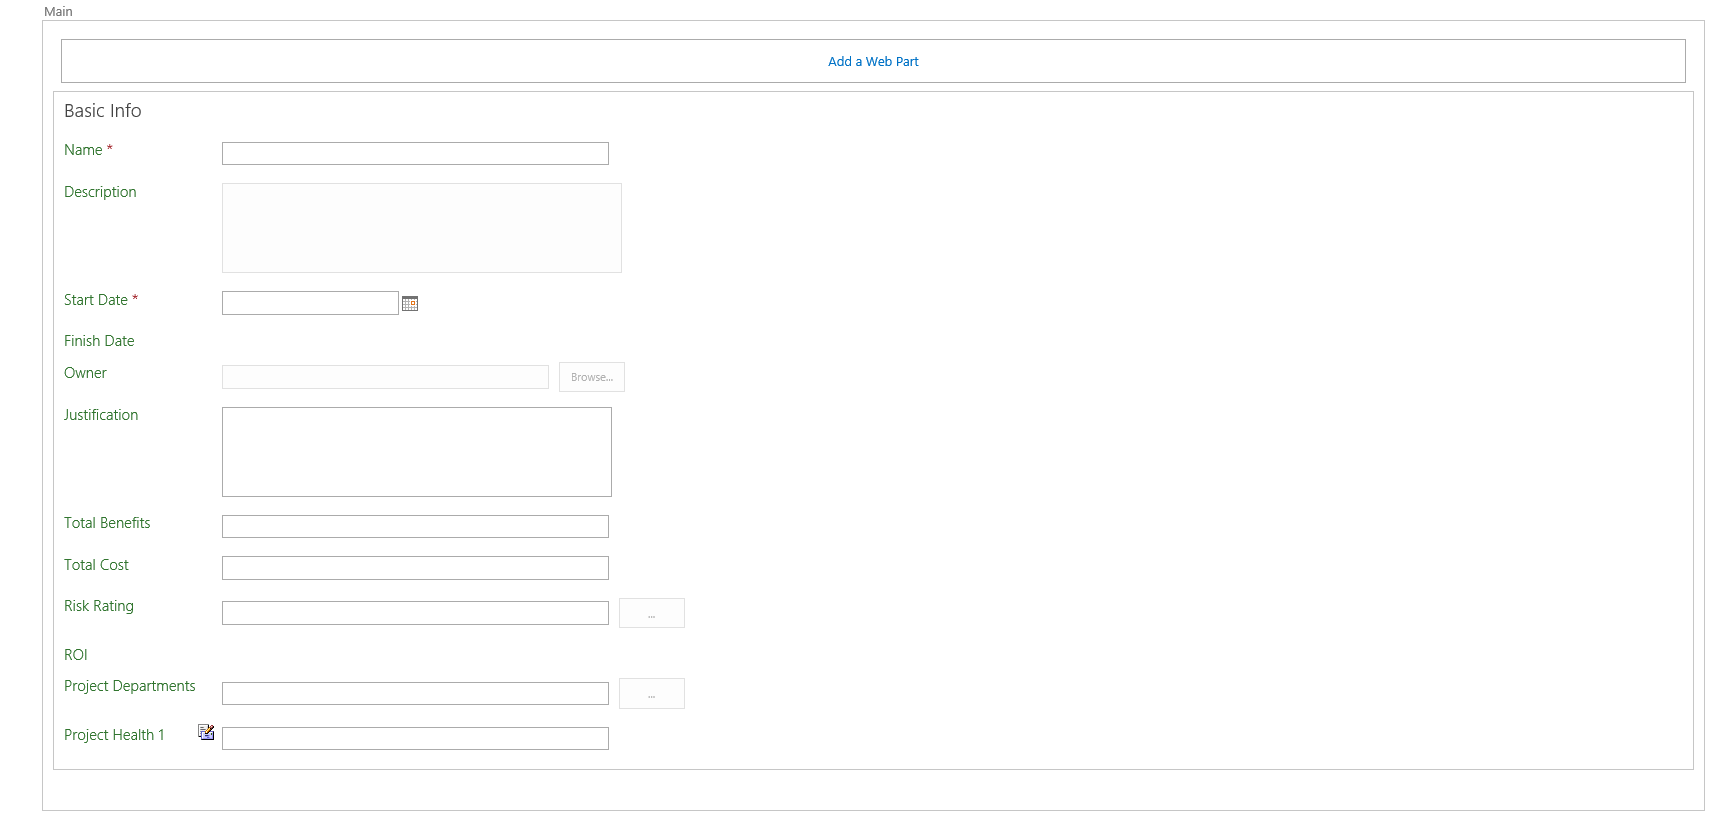Click the Owner input field
Screen dimensions: 1711x819
click(385, 377)
